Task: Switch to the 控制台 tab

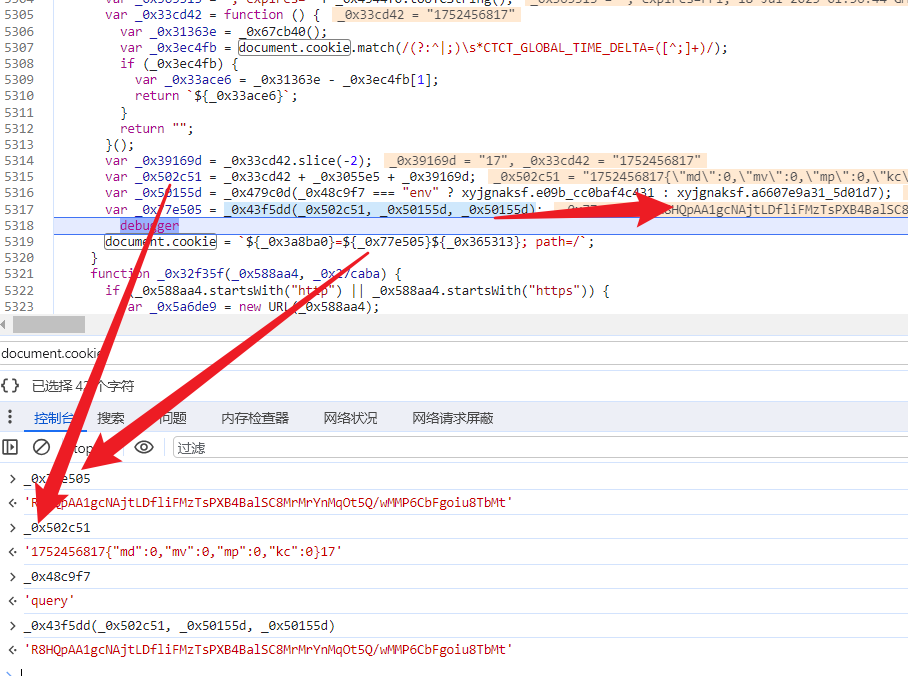Action: [54, 418]
